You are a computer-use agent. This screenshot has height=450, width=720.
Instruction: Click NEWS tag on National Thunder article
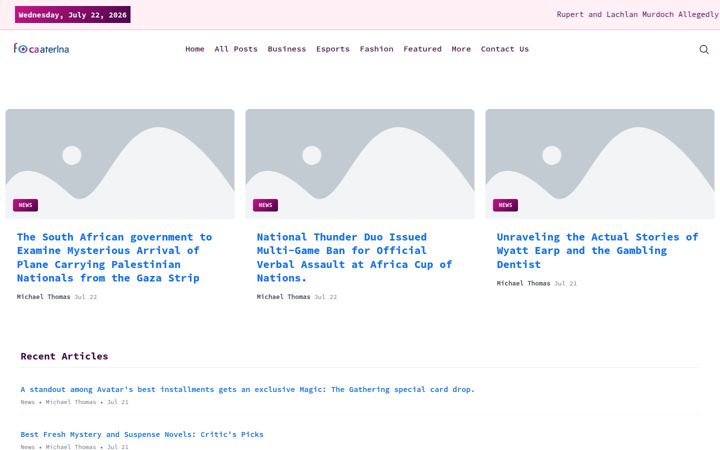pos(265,205)
